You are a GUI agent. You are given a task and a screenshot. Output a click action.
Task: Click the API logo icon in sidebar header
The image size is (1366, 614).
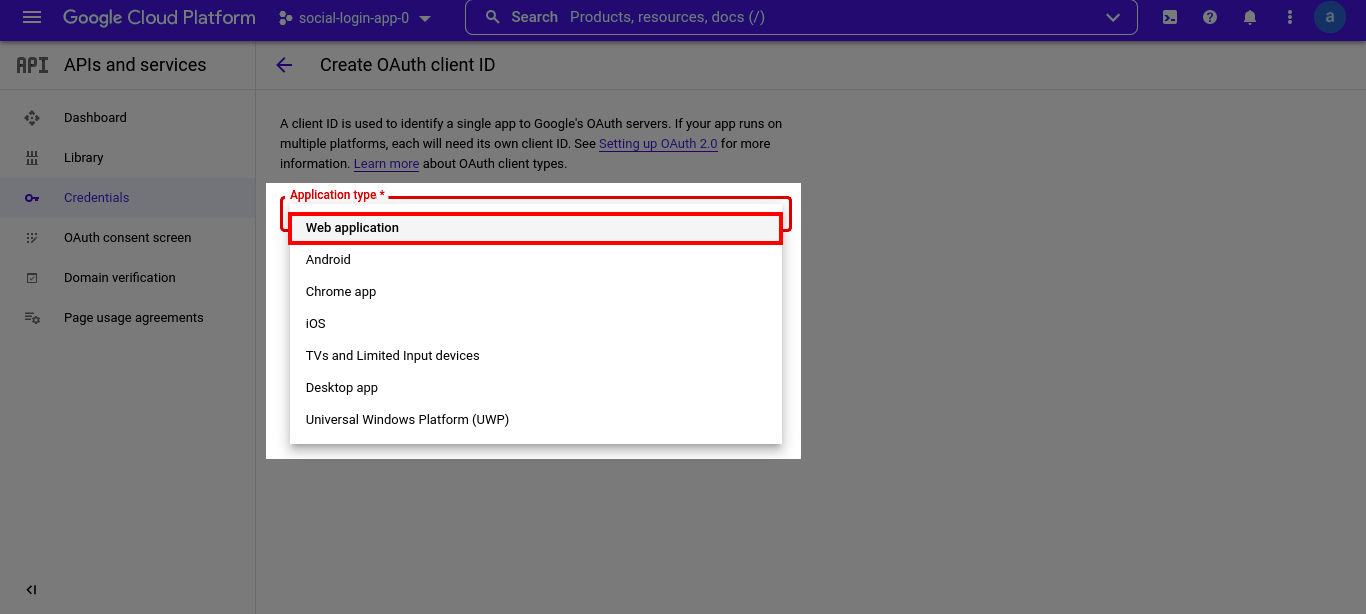32,65
